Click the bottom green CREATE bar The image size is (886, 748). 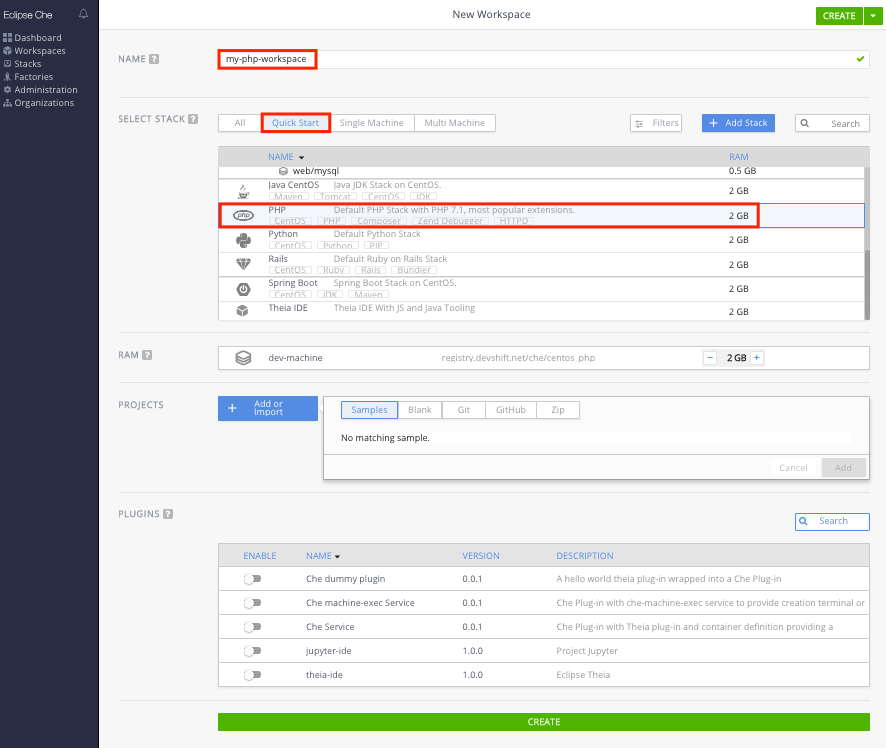(x=544, y=722)
